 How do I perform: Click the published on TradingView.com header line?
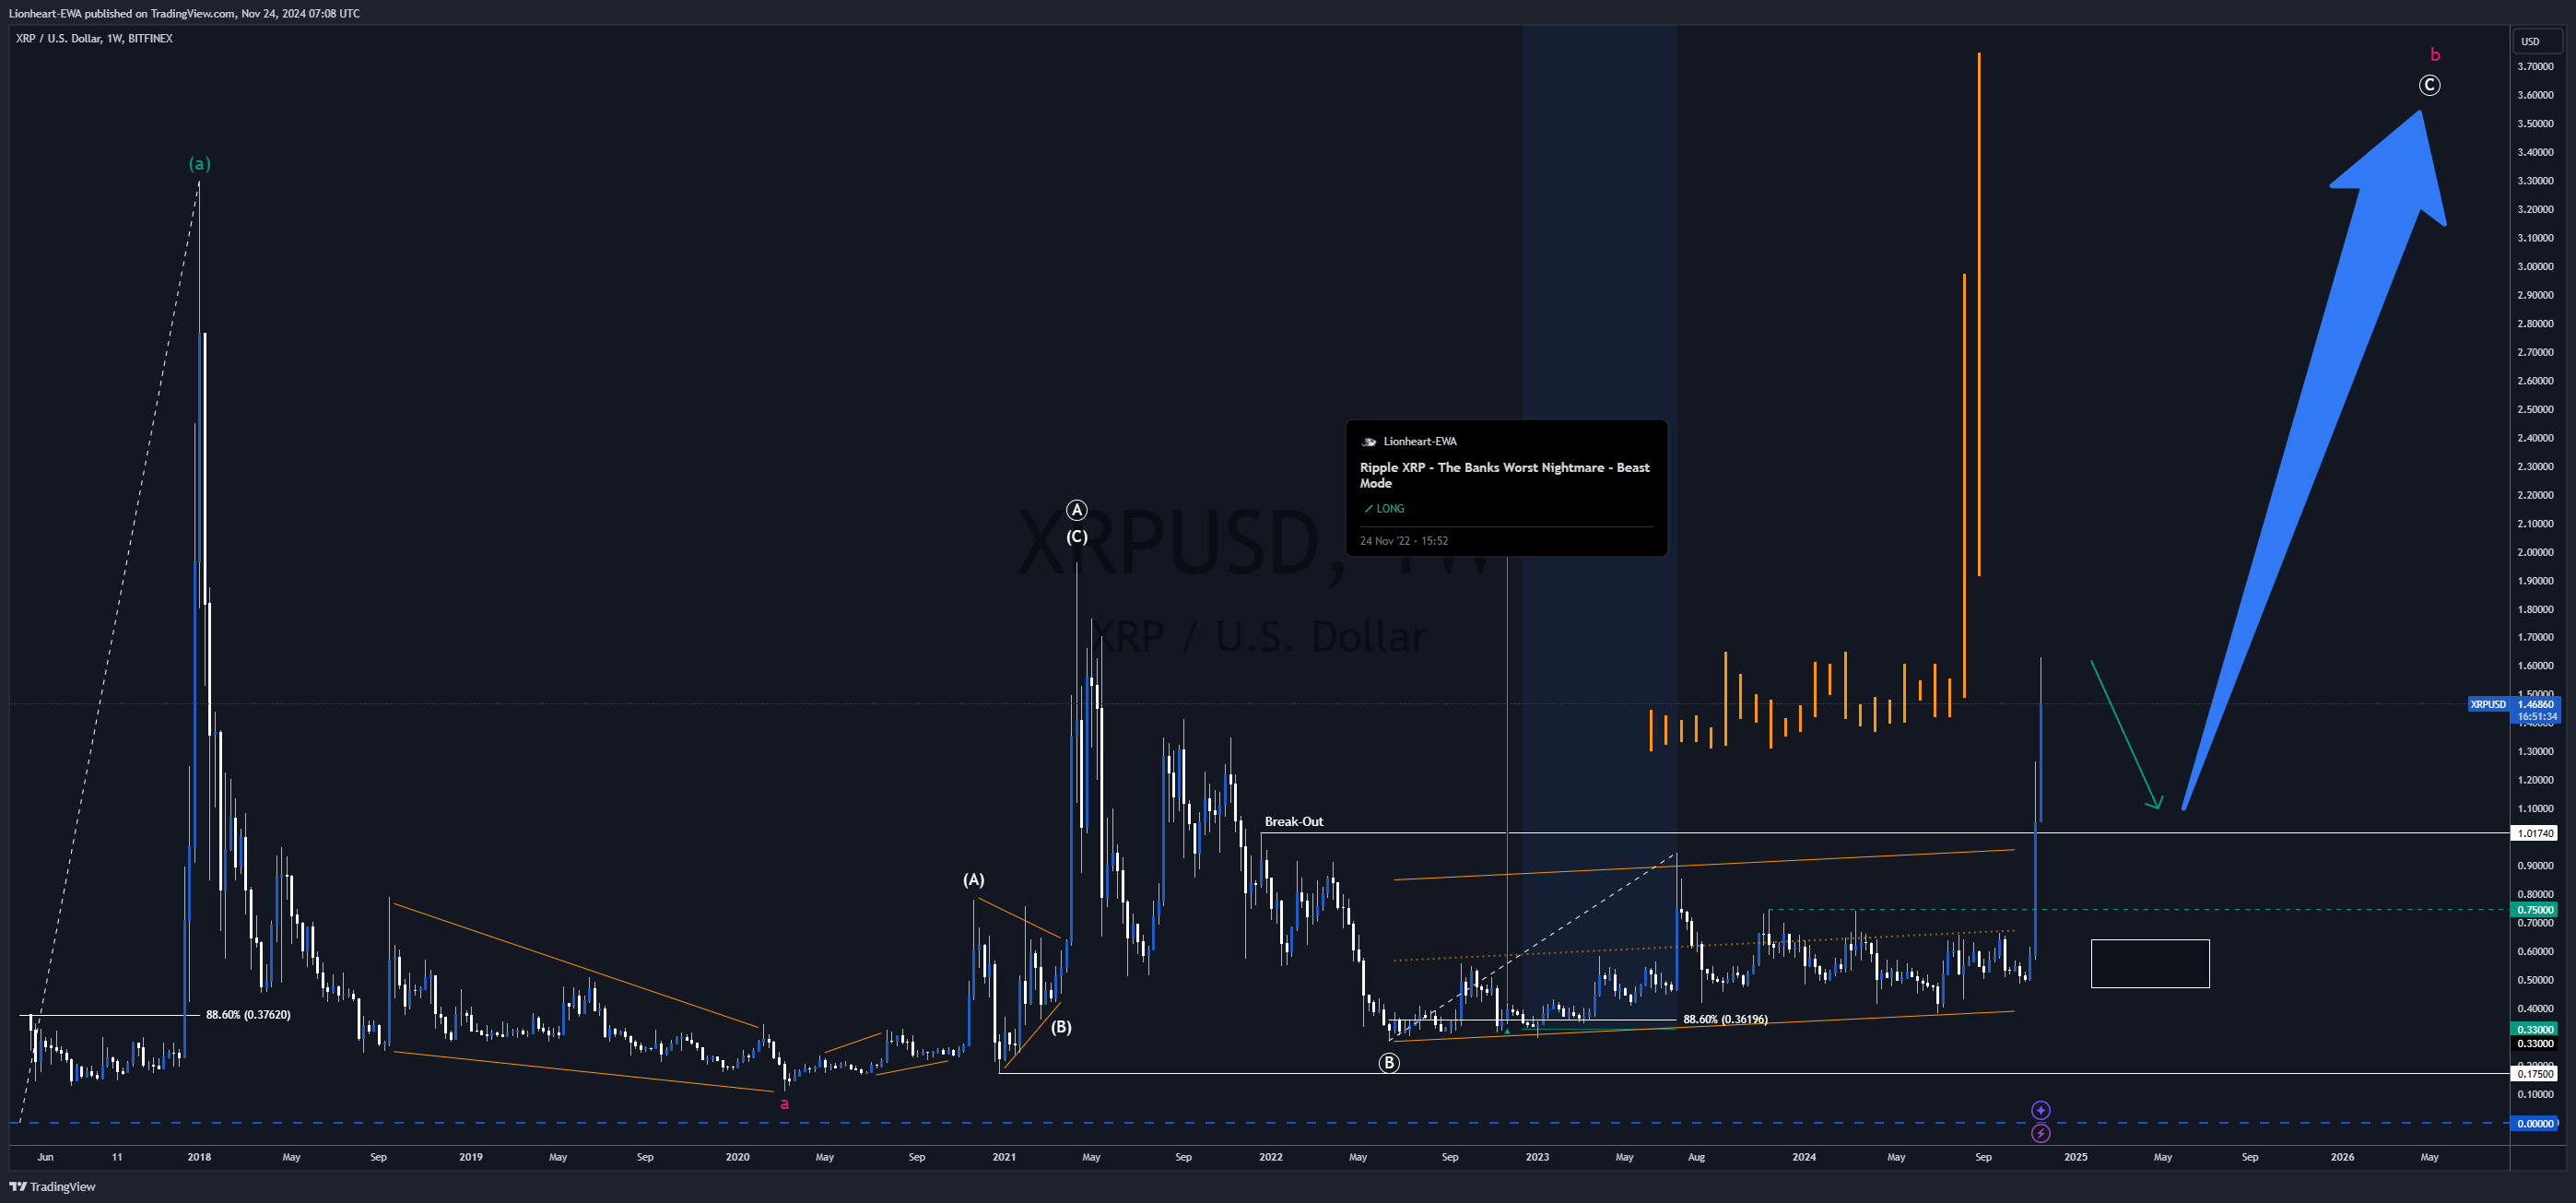(x=184, y=13)
